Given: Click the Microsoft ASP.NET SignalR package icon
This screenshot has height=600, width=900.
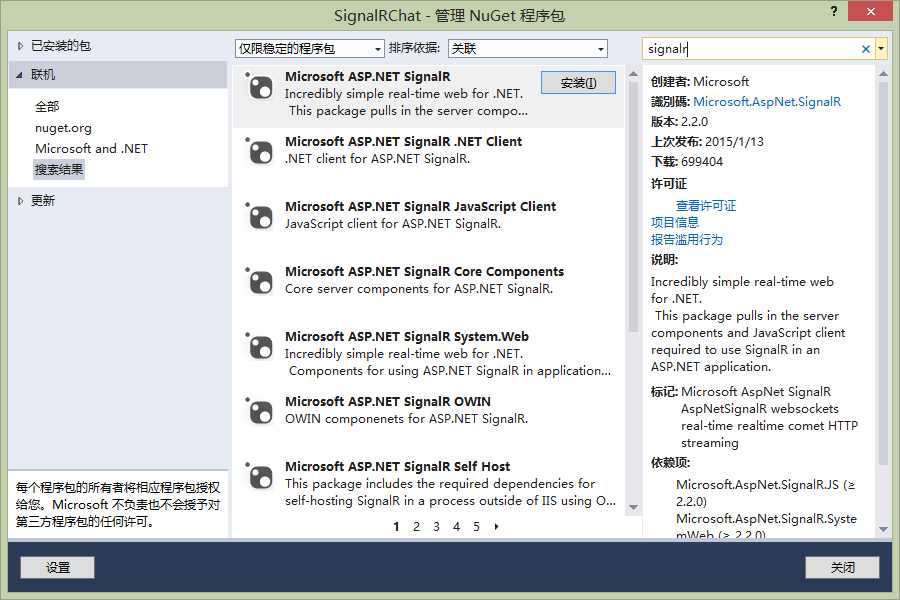Looking at the screenshot, I should [261, 88].
